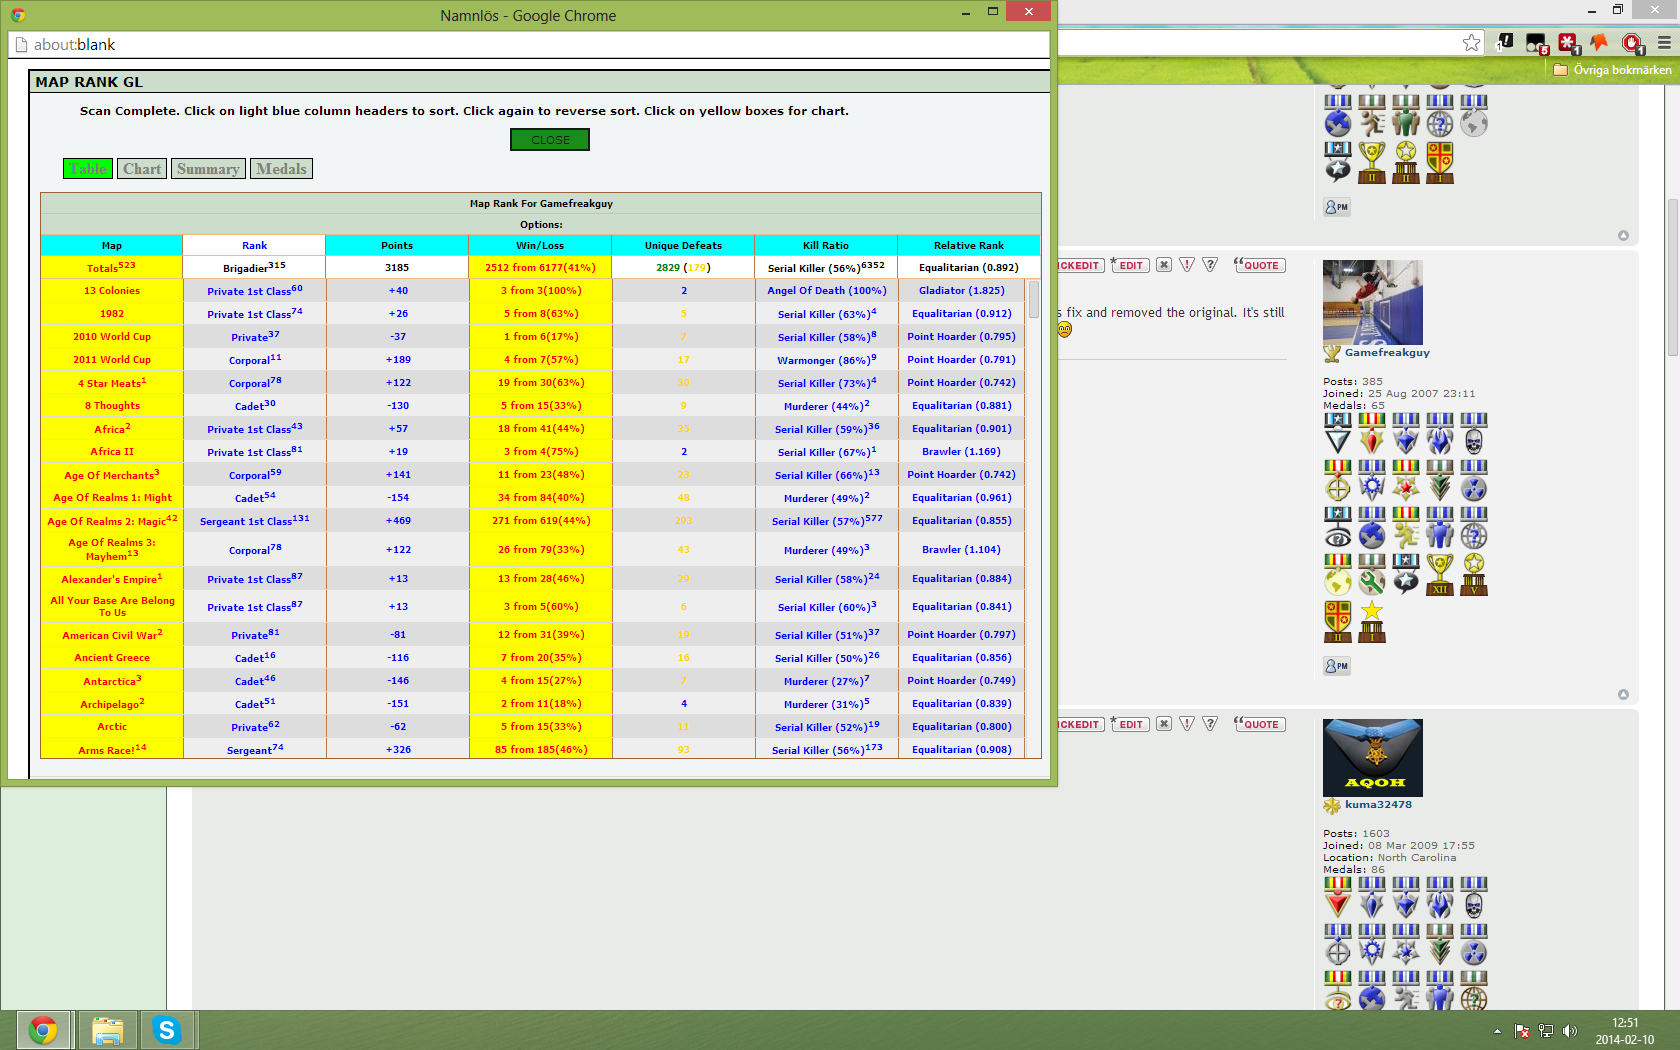Click the Map Rank table vertical scrollbar
This screenshot has width=1680, height=1050.
pyautogui.click(x=1034, y=300)
